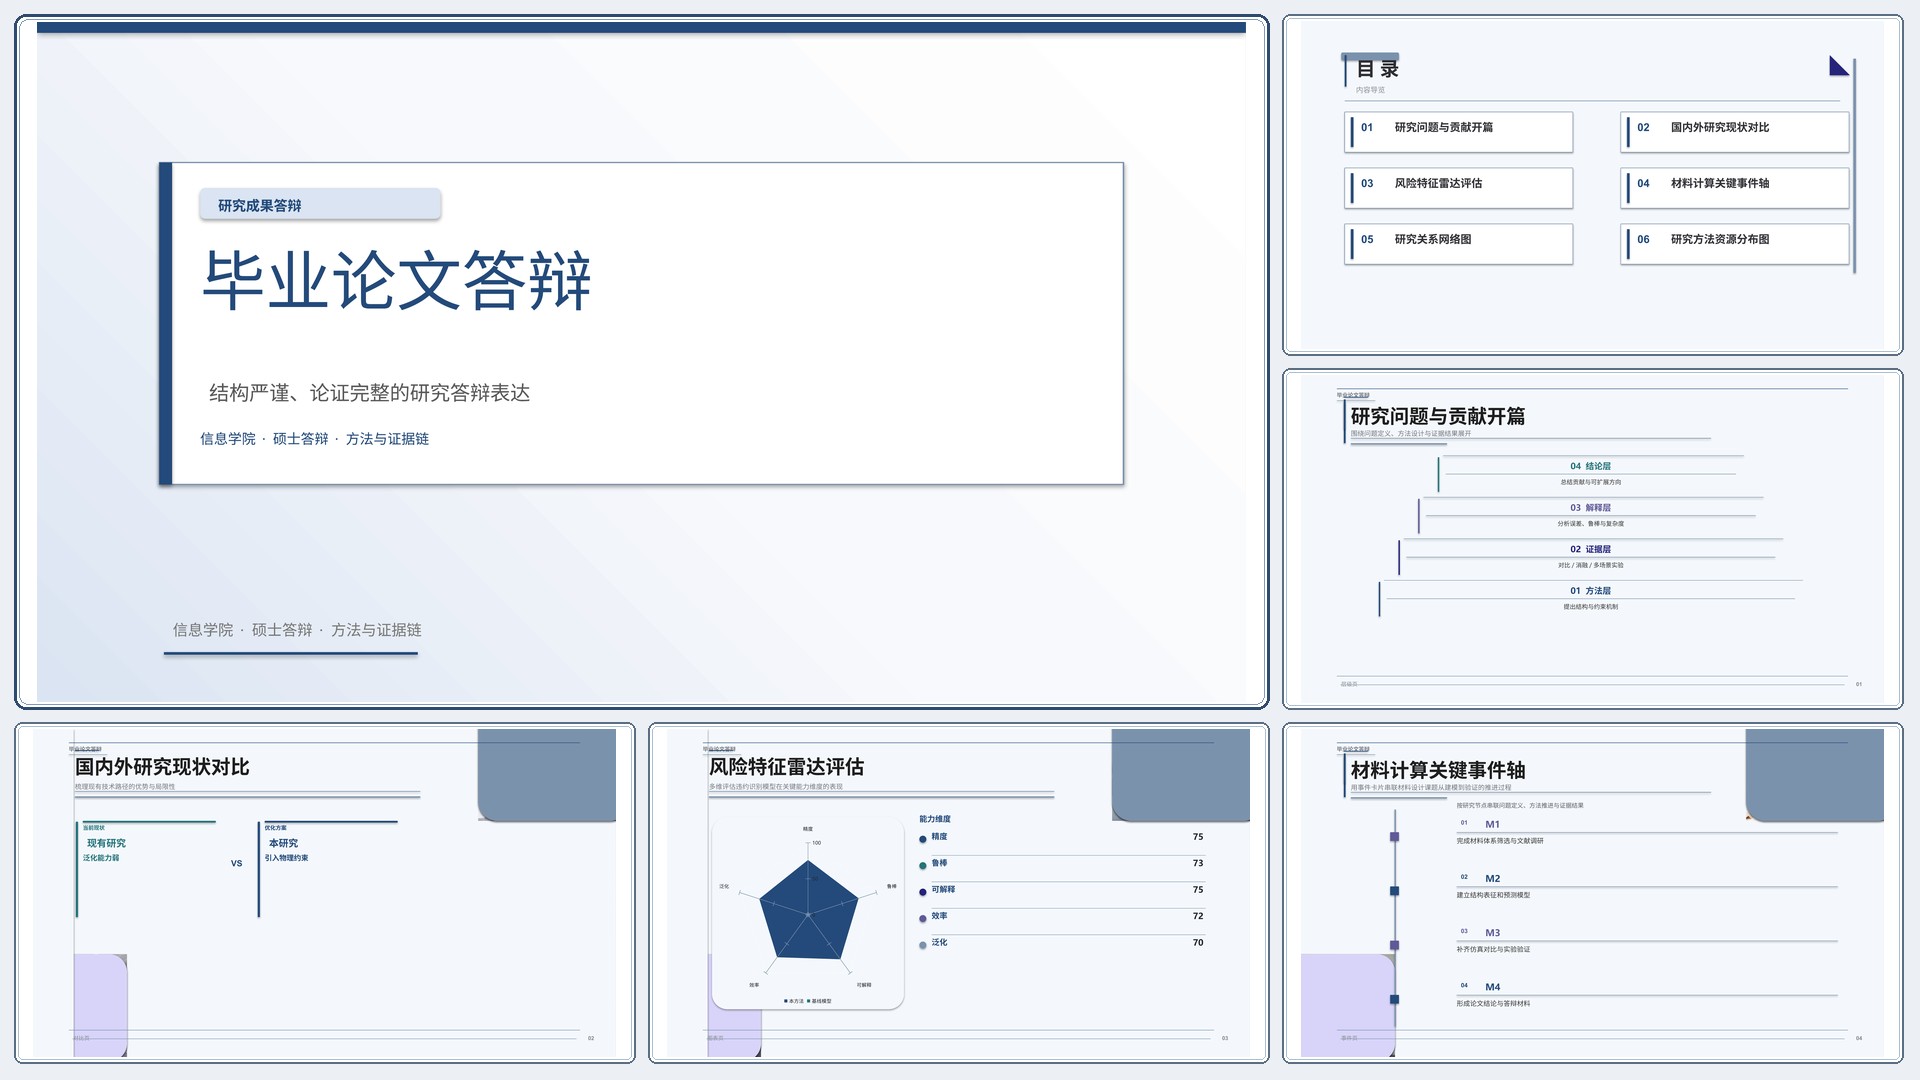Click the 效率 legend dot in radar list

(x=922, y=918)
